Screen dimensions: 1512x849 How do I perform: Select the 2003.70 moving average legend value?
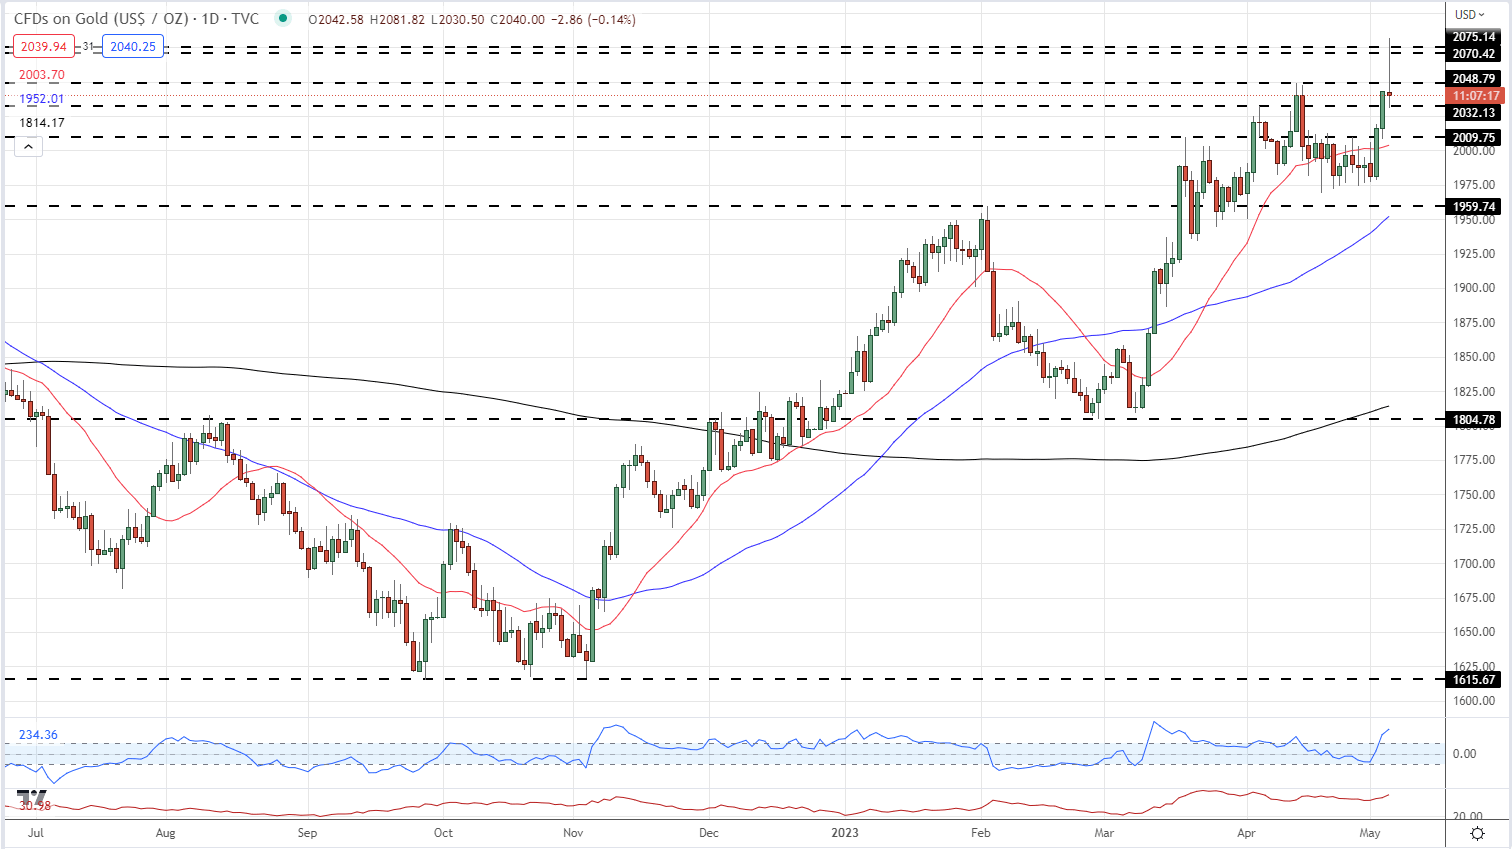pyautogui.click(x=42, y=75)
